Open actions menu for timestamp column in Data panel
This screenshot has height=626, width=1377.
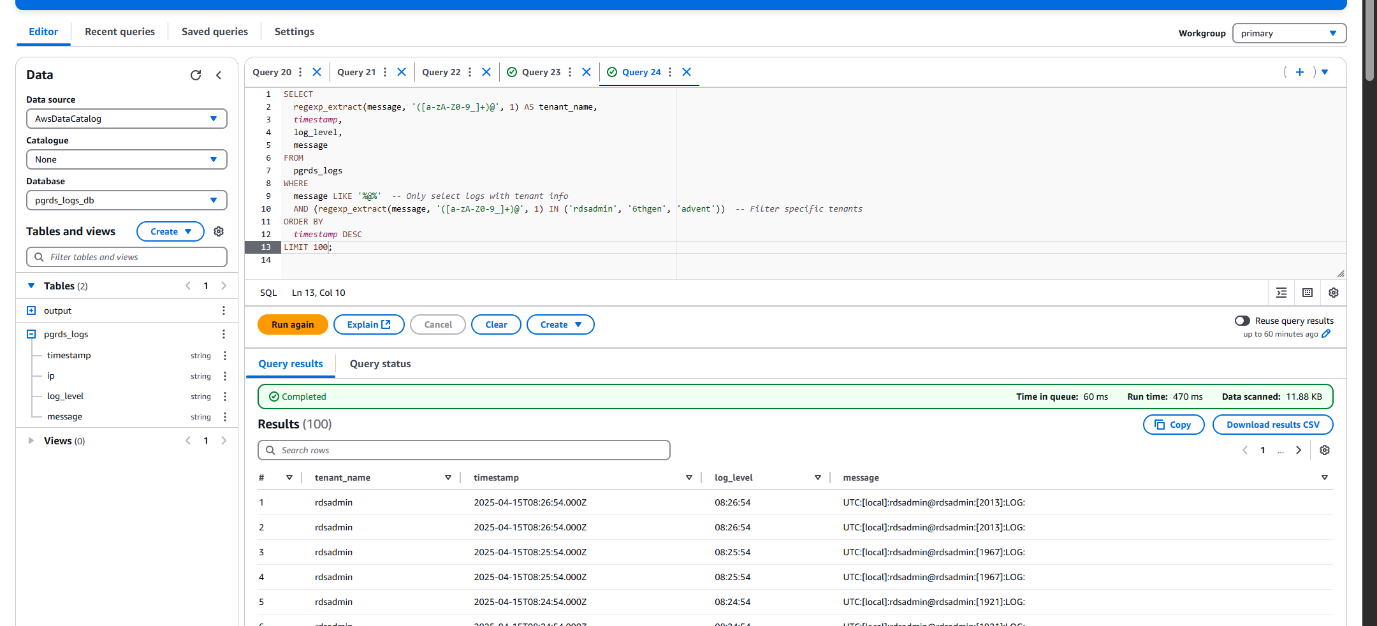coord(223,355)
